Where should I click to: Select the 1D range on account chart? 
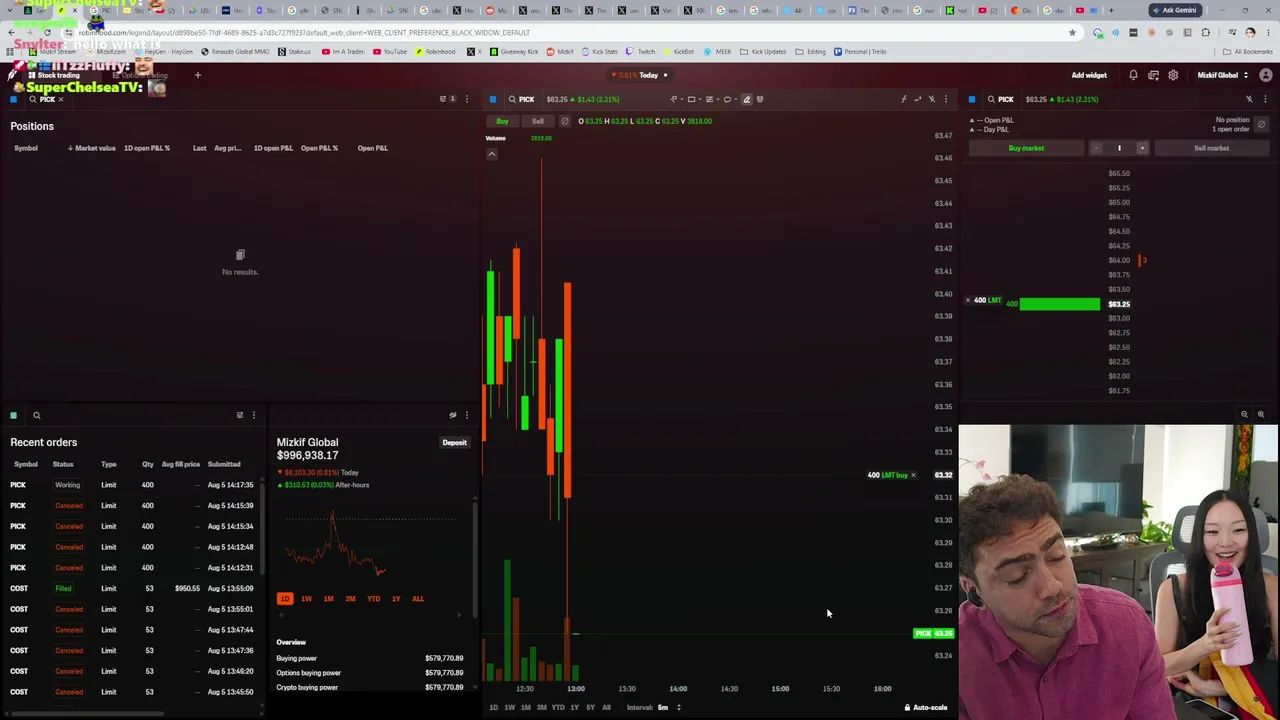(x=285, y=599)
